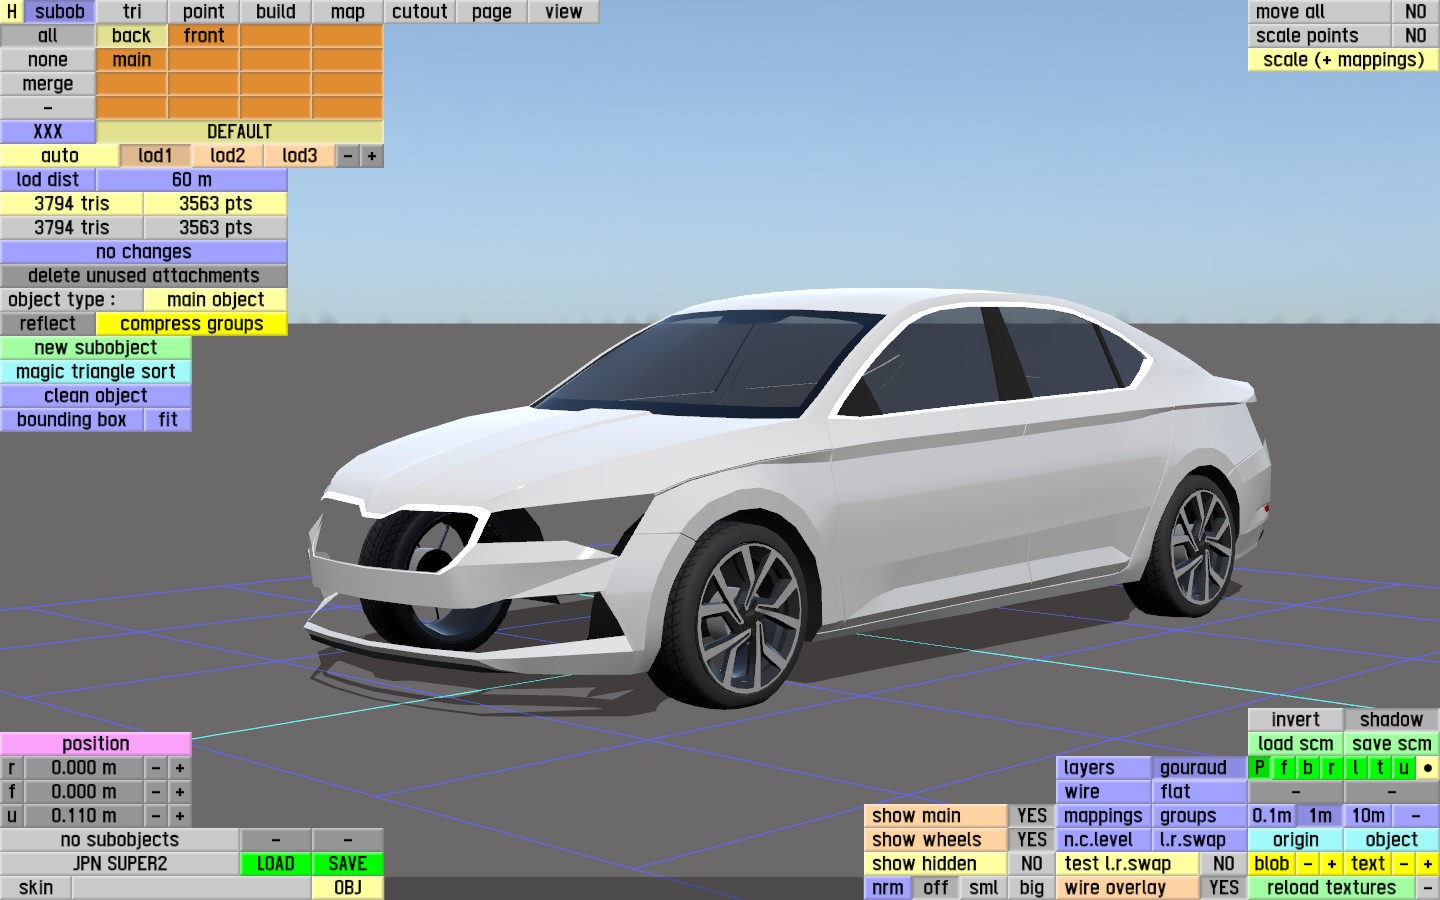Image resolution: width=1440 pixels, height=900 pixels.
Task: Open the page tab
Action: (x=492, y=12)
